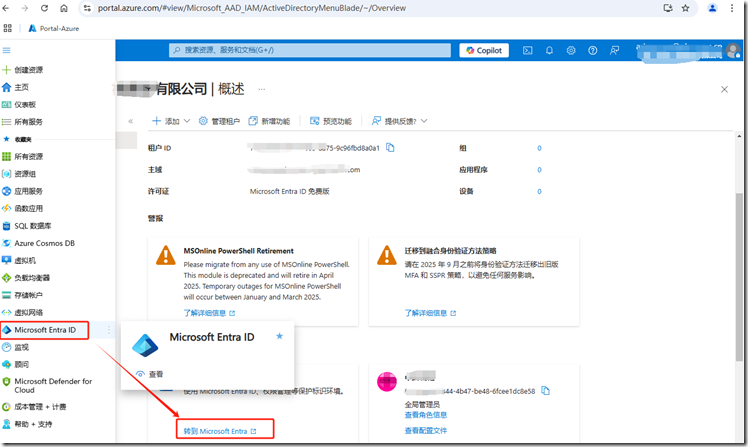Open the 设备 count link
This screenshot has width=748, height=447.
click(539, 191)
